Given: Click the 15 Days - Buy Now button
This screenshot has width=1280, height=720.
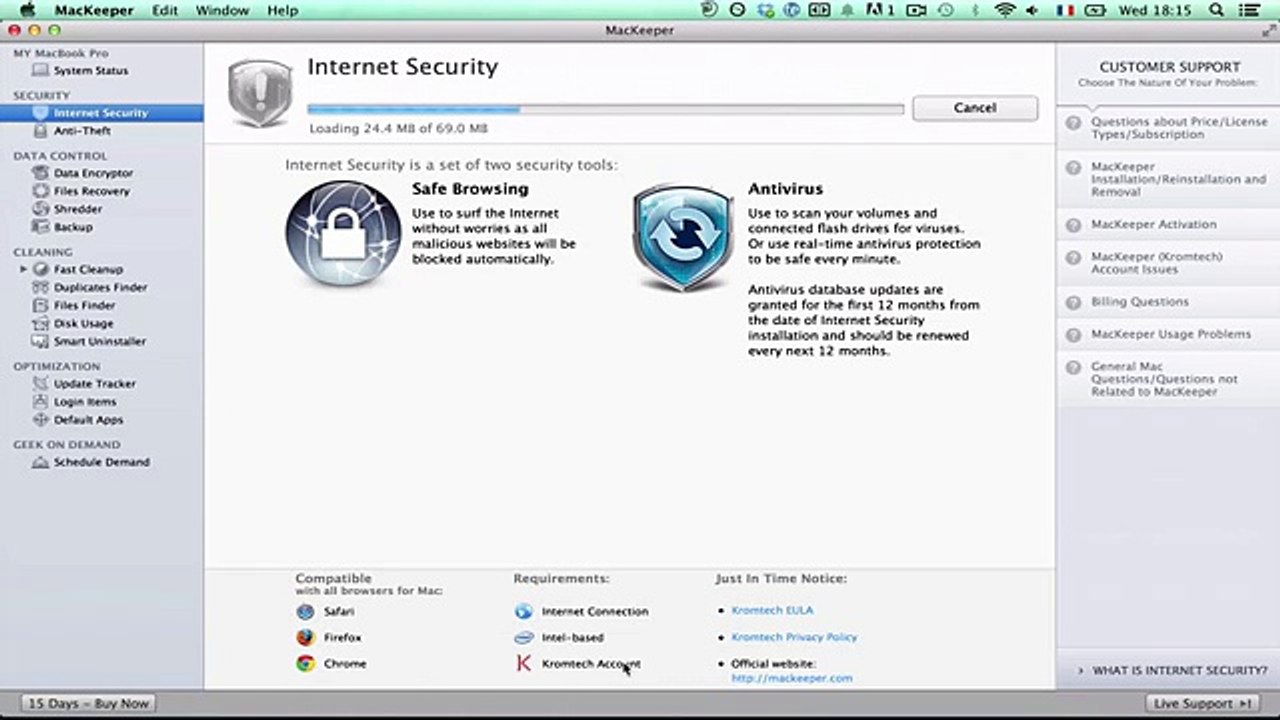Looking at the screenshot, I should tap(88, 704).
